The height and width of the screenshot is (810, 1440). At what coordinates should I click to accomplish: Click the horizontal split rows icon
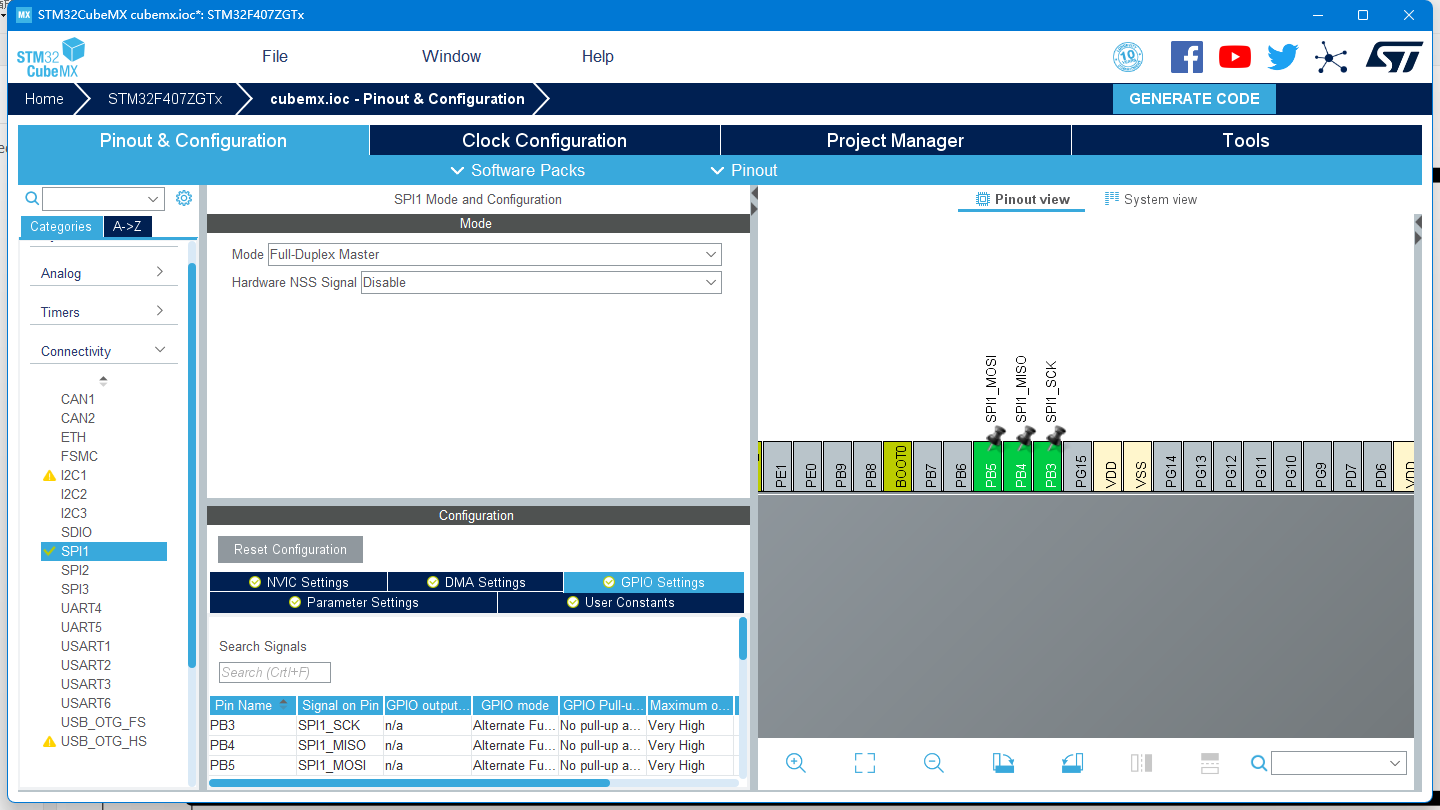(x=1209, y=763)
